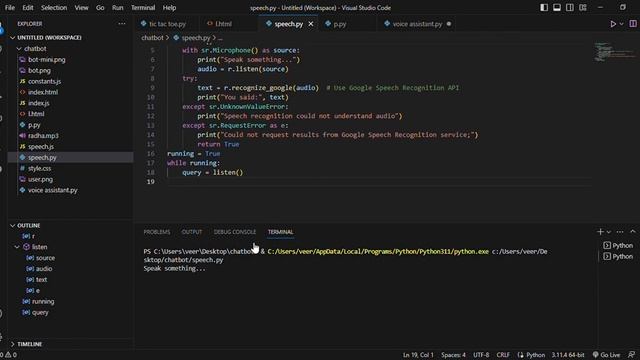Open terminal launch profile dropdown arrow
Screen dimensions: 640x360
pyautogui.click(x=609, y=232)
